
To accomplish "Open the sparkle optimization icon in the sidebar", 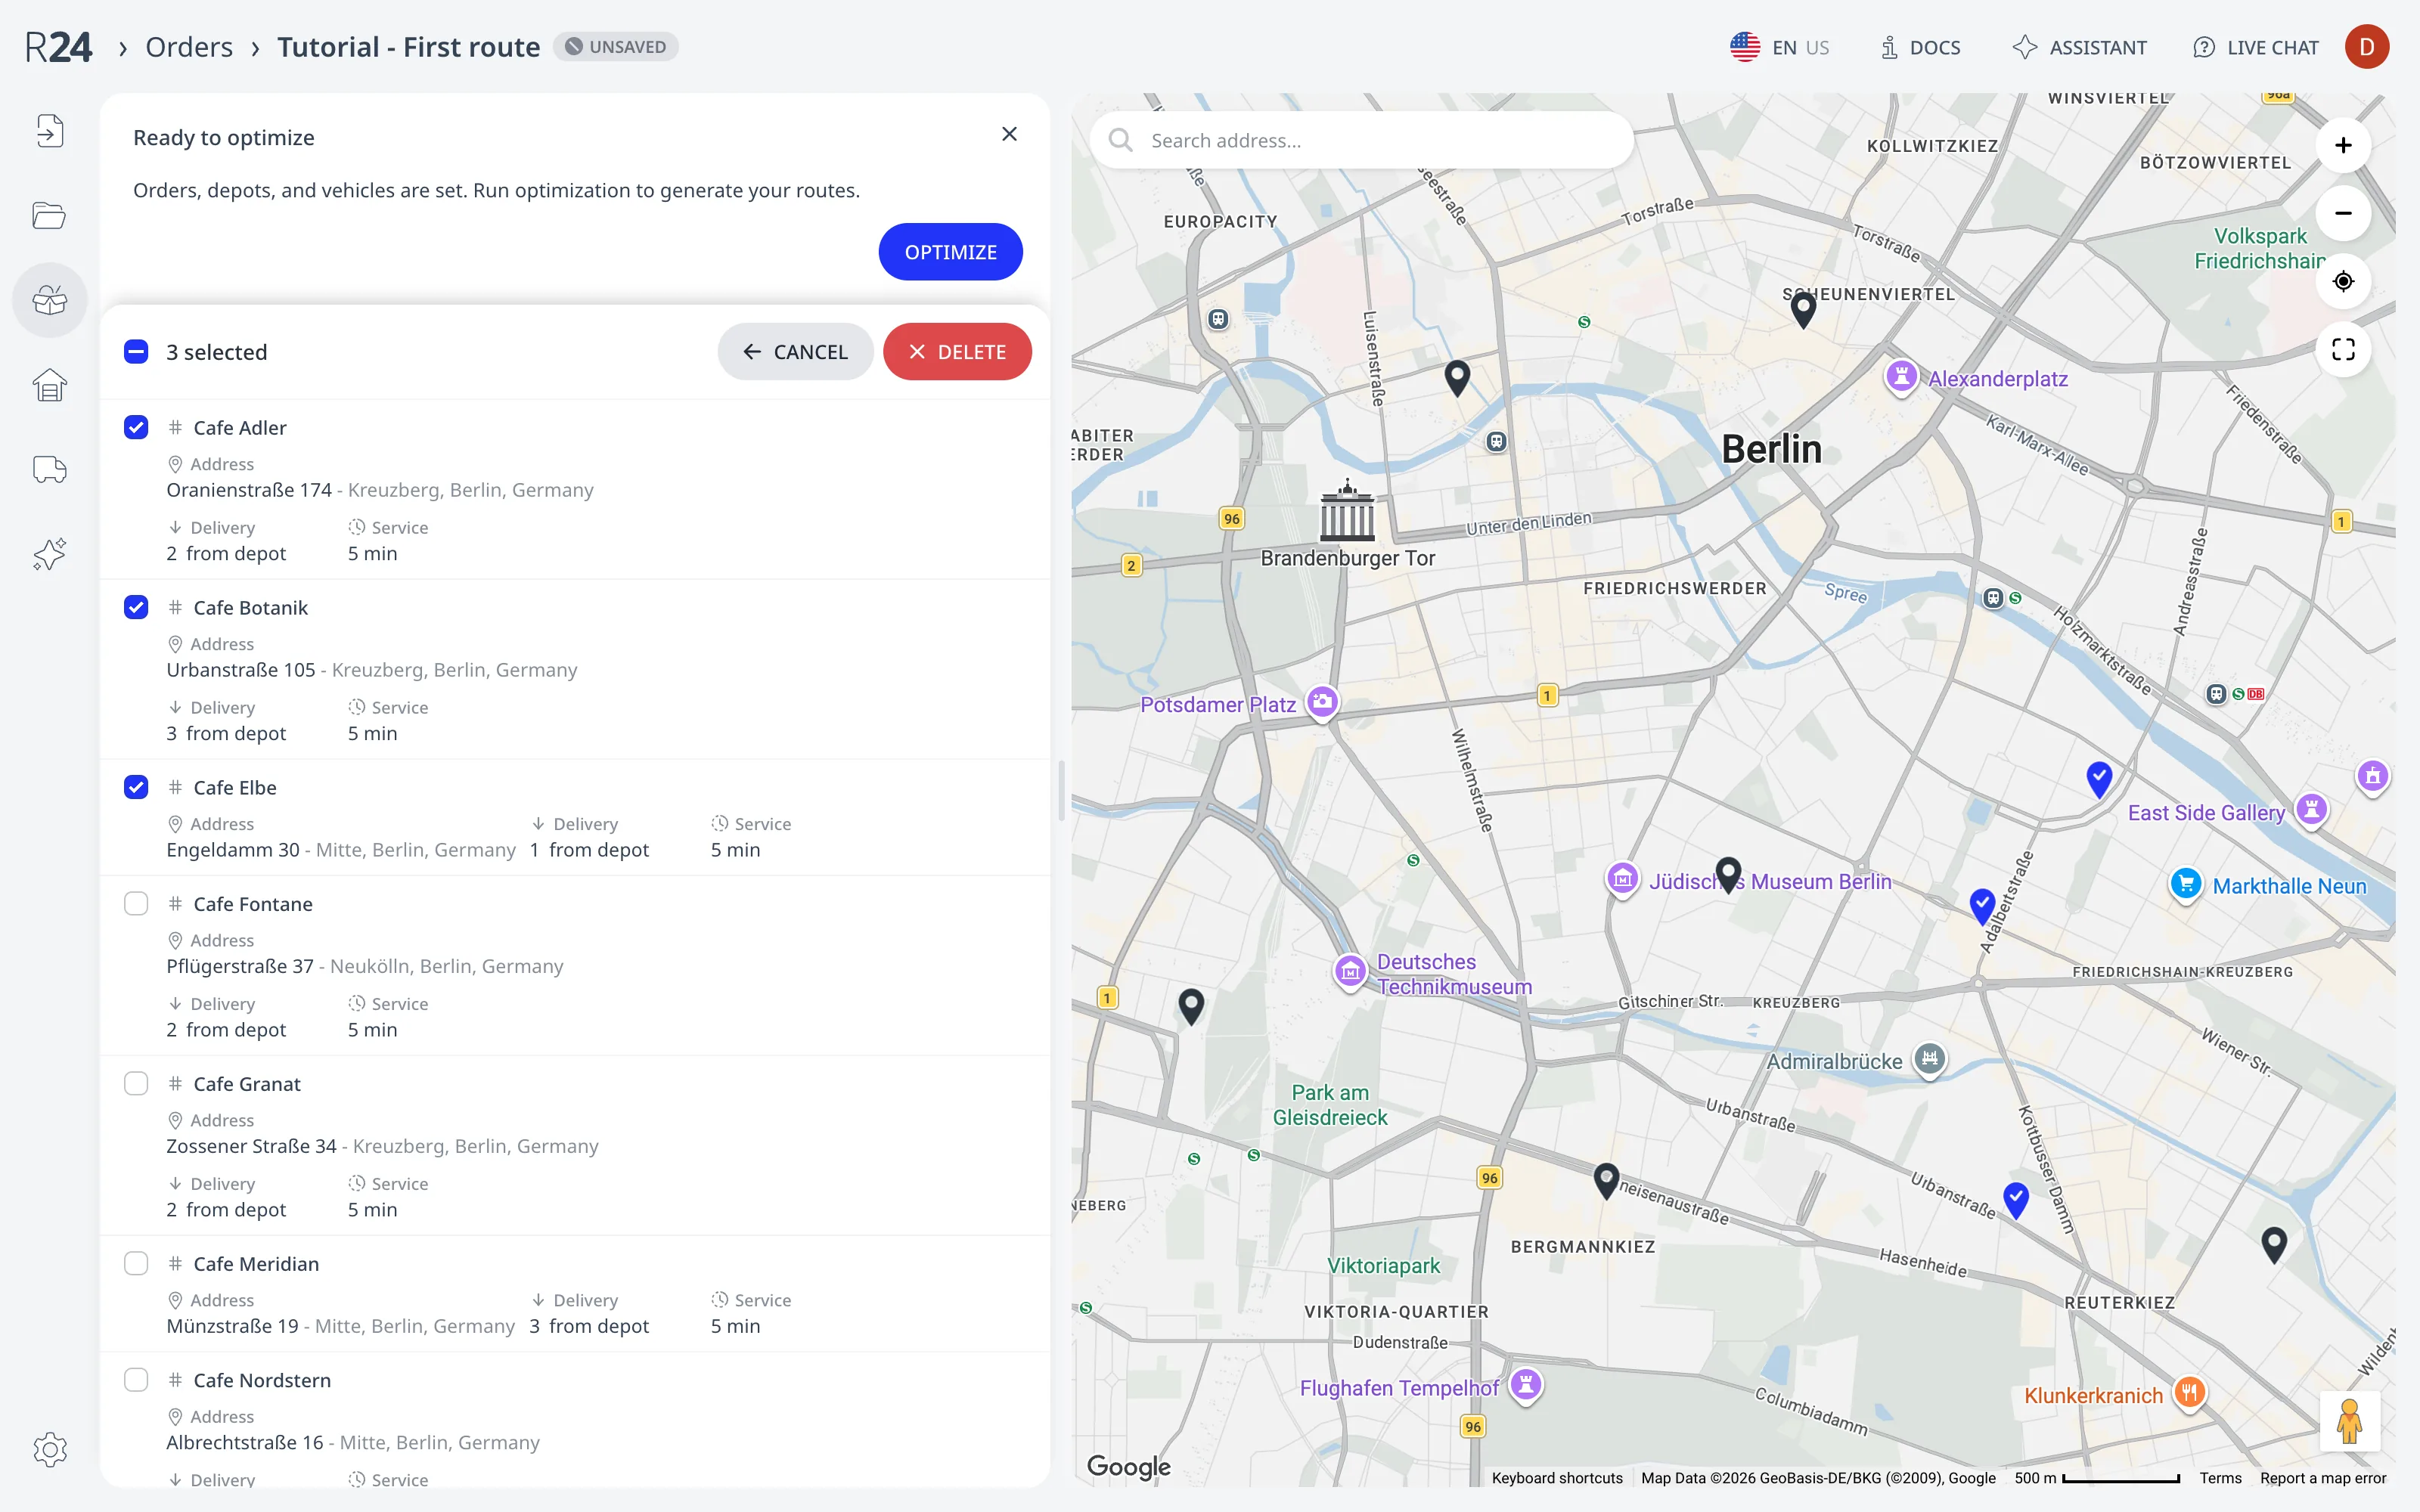I will point(50,554).
